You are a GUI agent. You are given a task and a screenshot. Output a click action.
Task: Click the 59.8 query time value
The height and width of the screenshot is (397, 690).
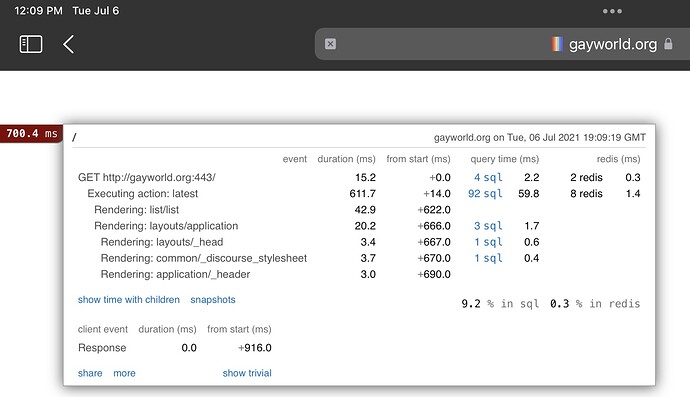[x=529, y=194]
